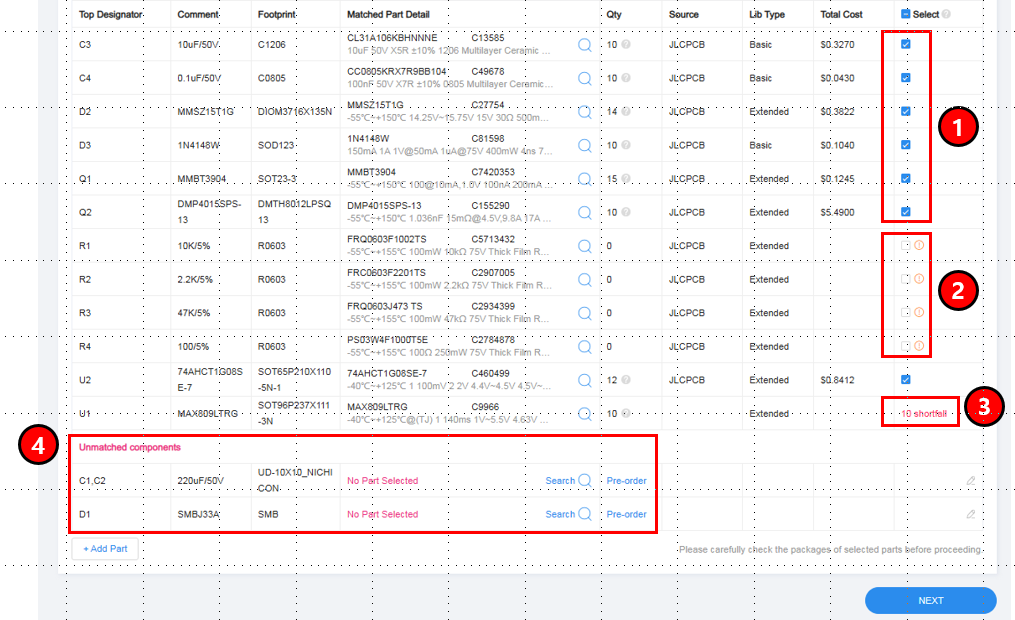This screenshot has height=620, width=1015.
Task: Click the edit pencil in the D1 row
Action: [970, 514]
